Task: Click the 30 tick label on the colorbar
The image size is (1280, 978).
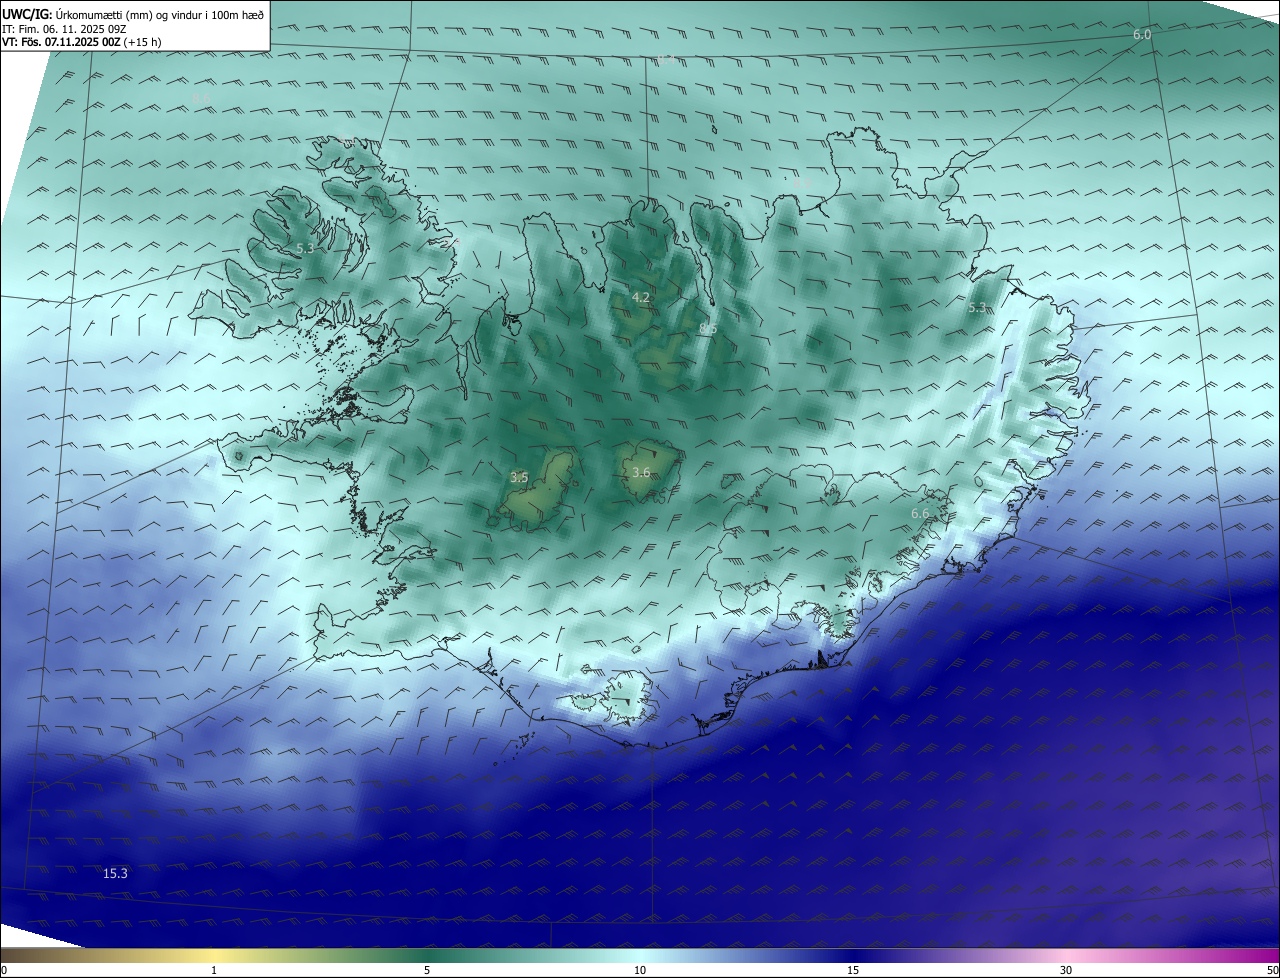Action: [1066, 970]
